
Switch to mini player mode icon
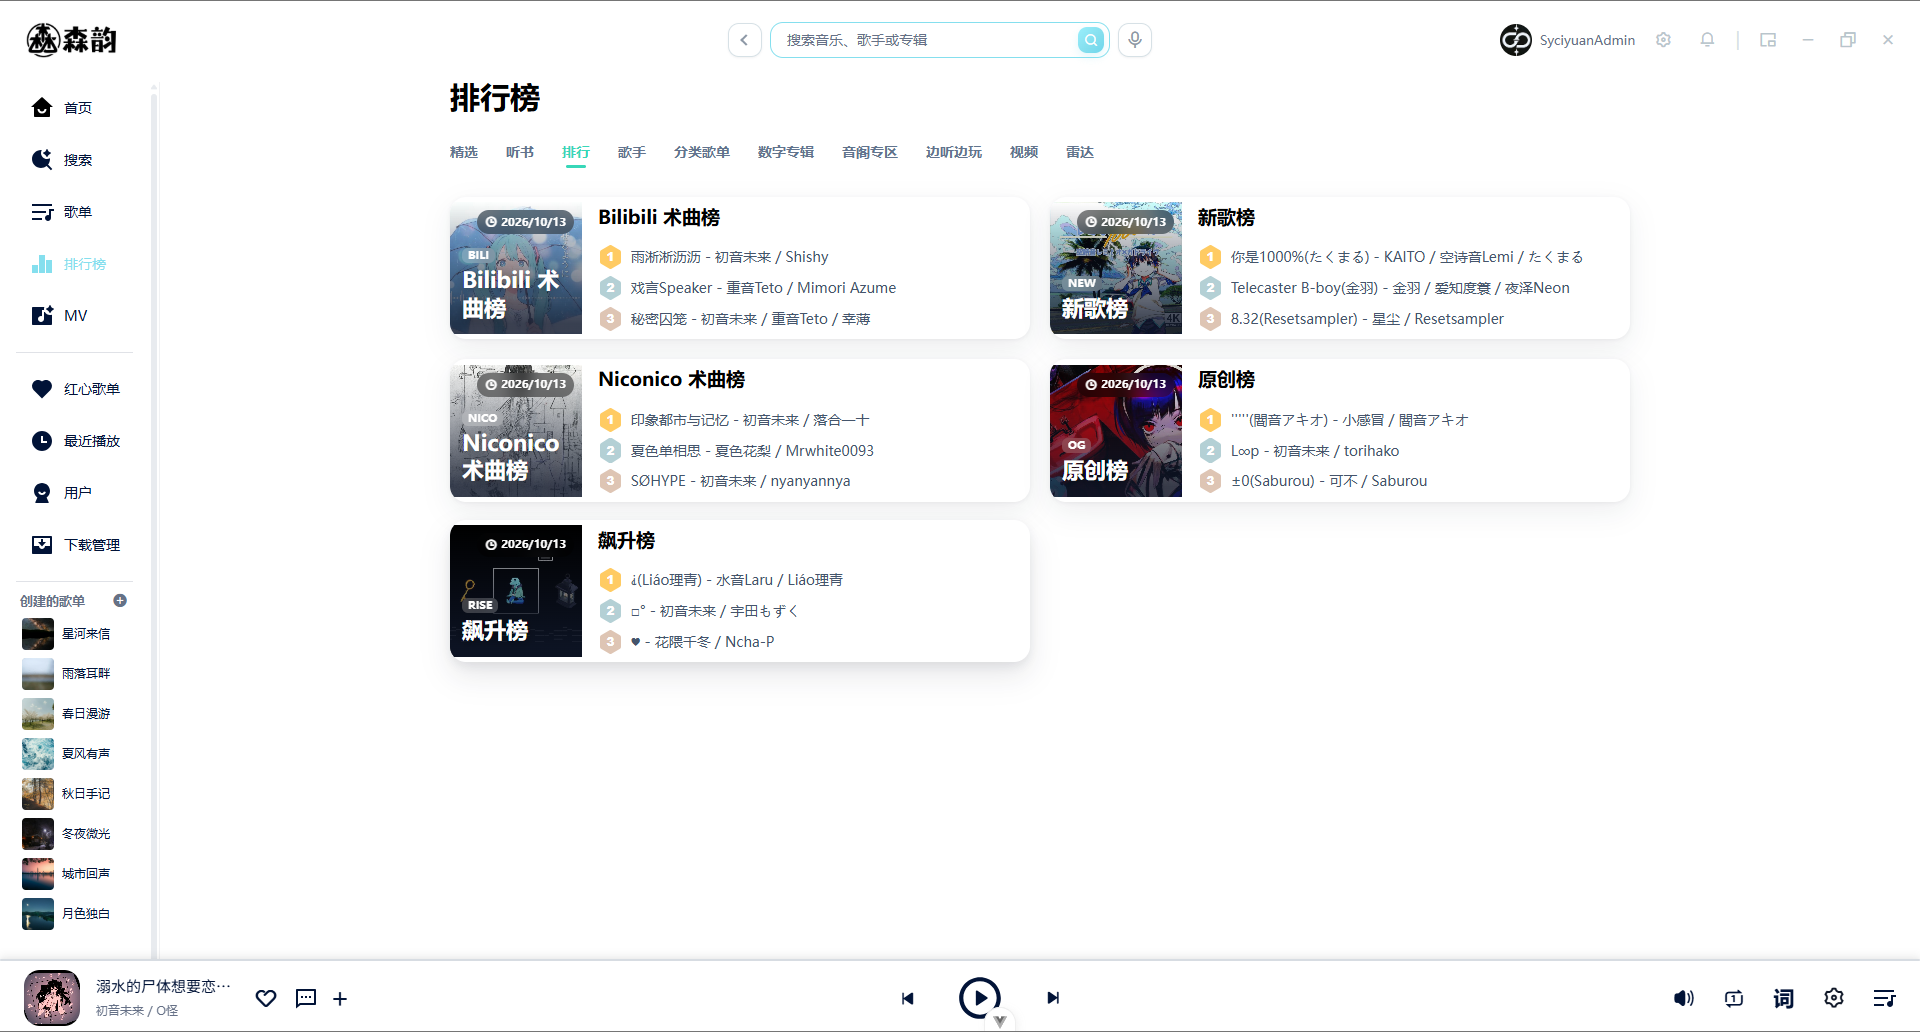point(1768,40)
